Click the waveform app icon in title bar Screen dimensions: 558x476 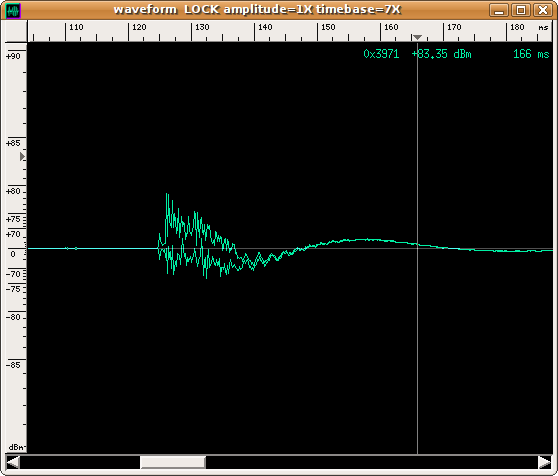[x=13, y=11]
